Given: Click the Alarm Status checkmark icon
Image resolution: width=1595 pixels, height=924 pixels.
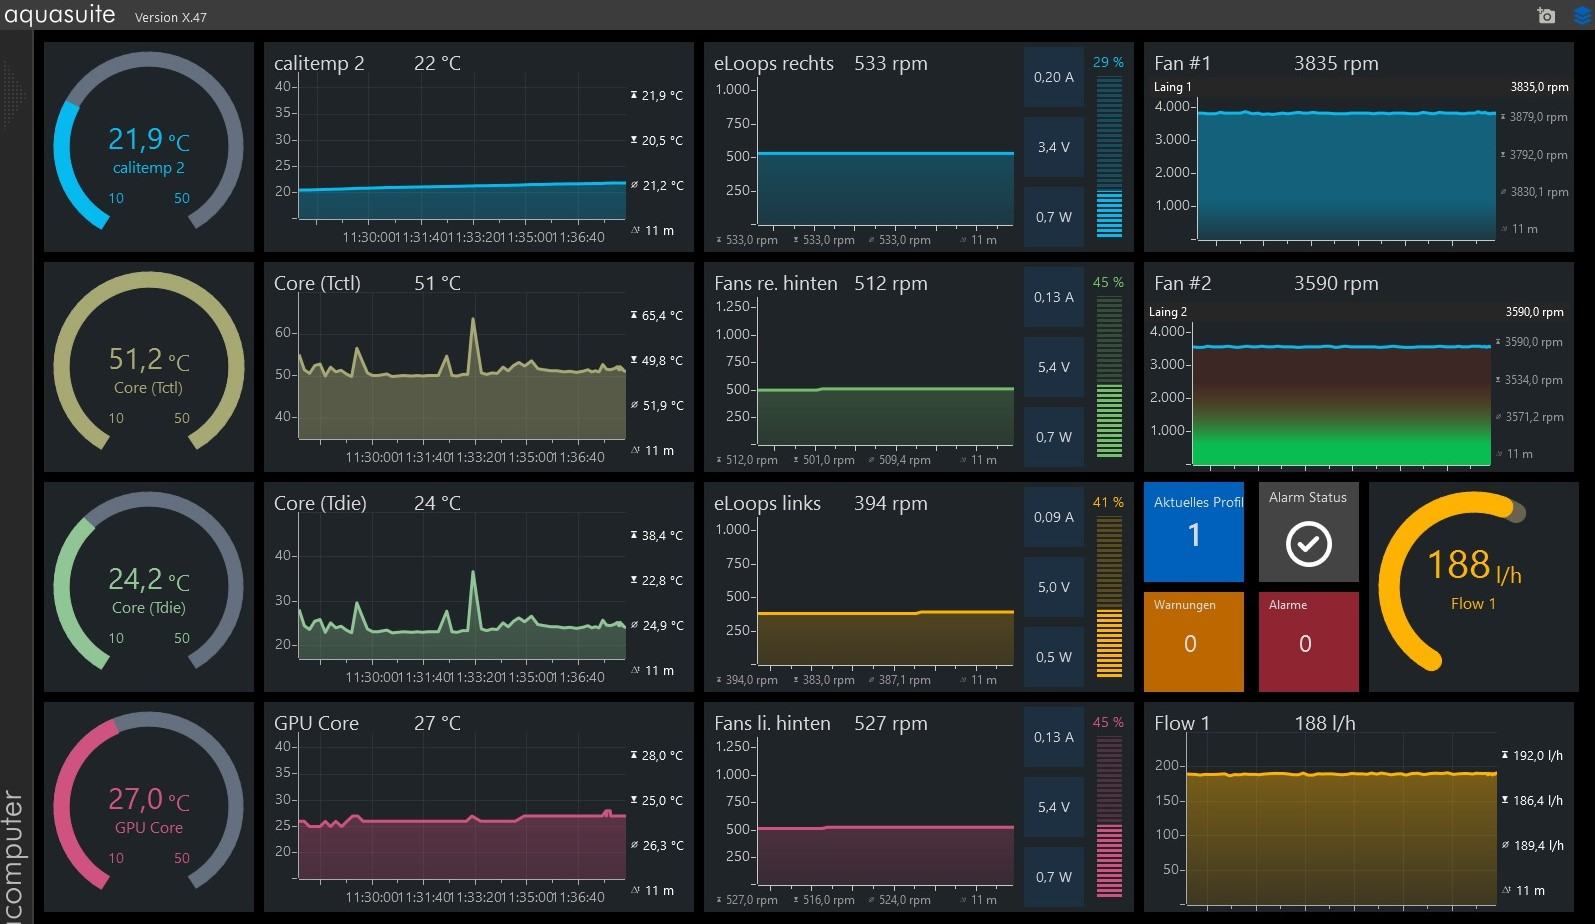Looking at the screenshot, I should 1308,544.
